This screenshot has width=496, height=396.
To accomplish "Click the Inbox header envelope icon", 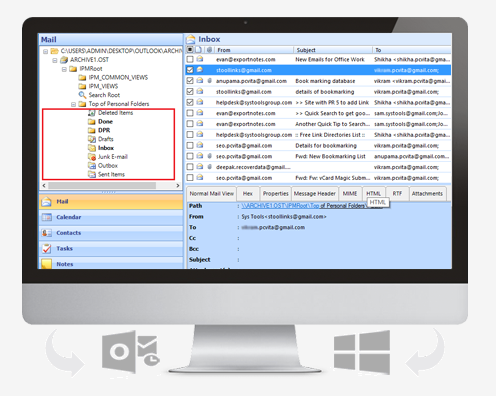I will click(x=191, y=39).
